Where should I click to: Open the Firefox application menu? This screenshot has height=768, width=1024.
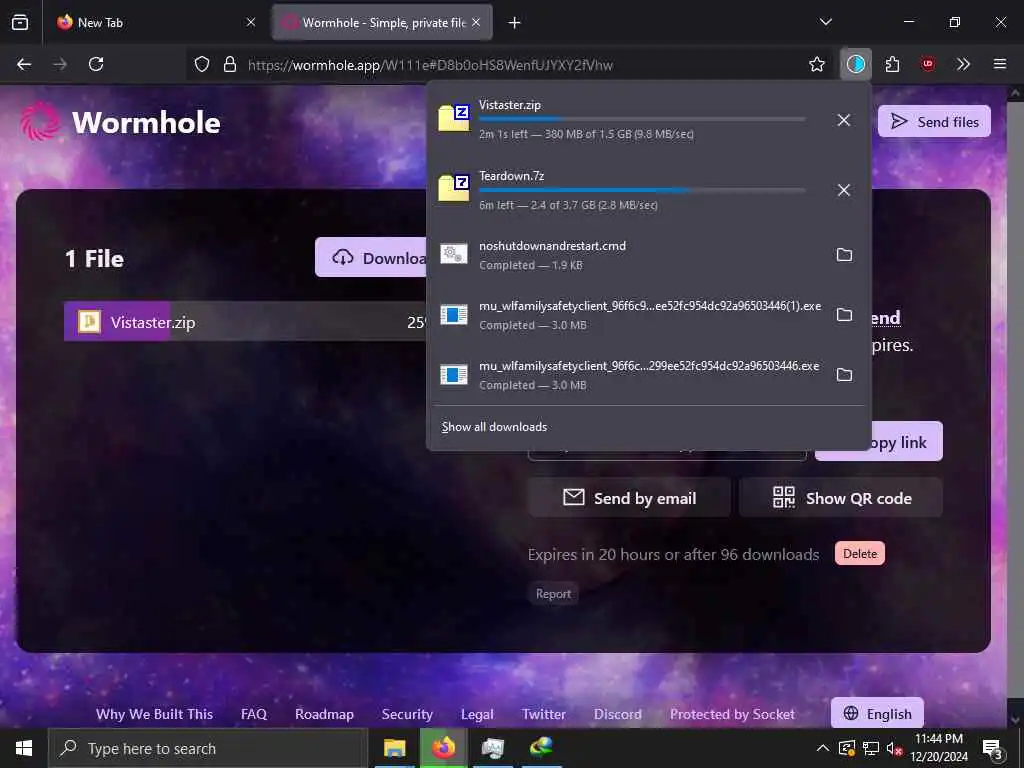pos(1000,64)
